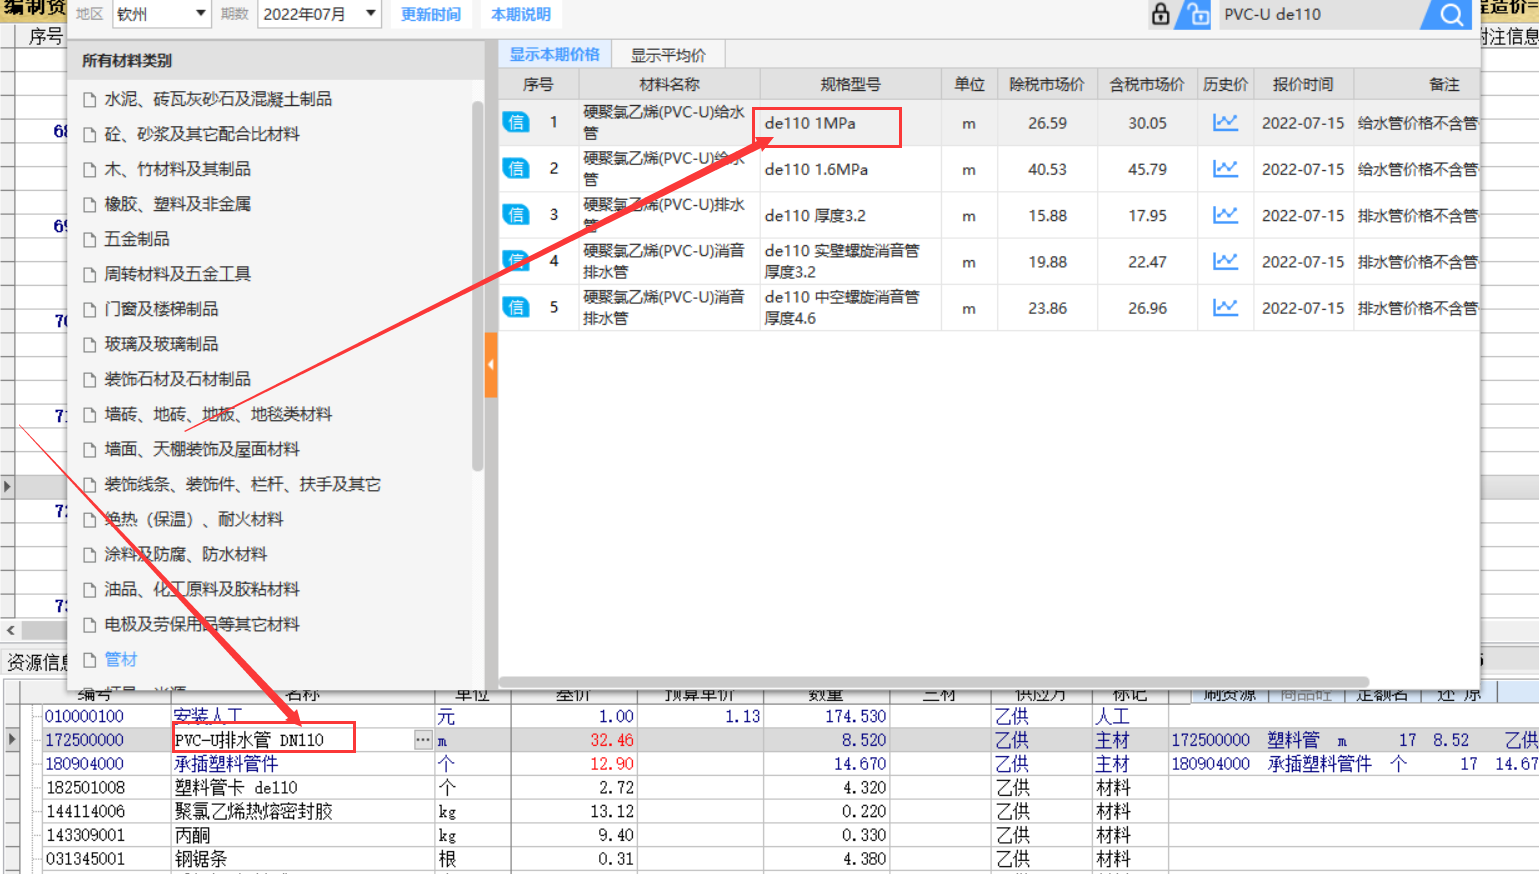1539x874 pixels.
Task: Select category 墙面、天棚装饰及屋面材料
Action: (202, 449)
